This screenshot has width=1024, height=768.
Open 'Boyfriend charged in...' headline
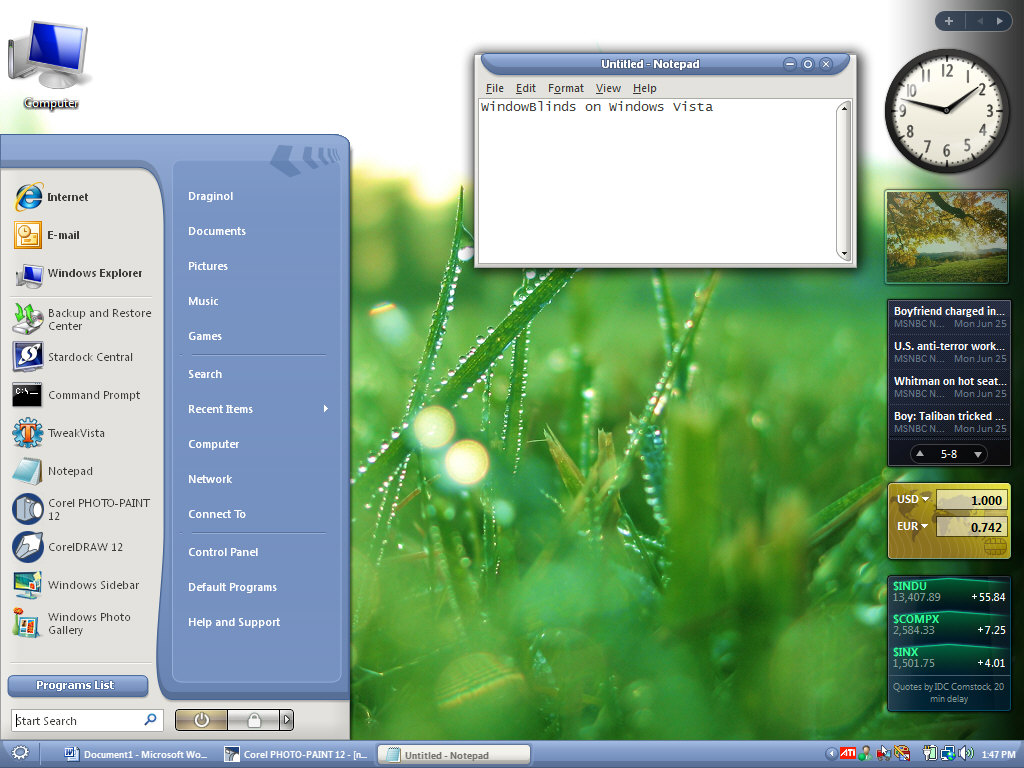coord(950,317)
